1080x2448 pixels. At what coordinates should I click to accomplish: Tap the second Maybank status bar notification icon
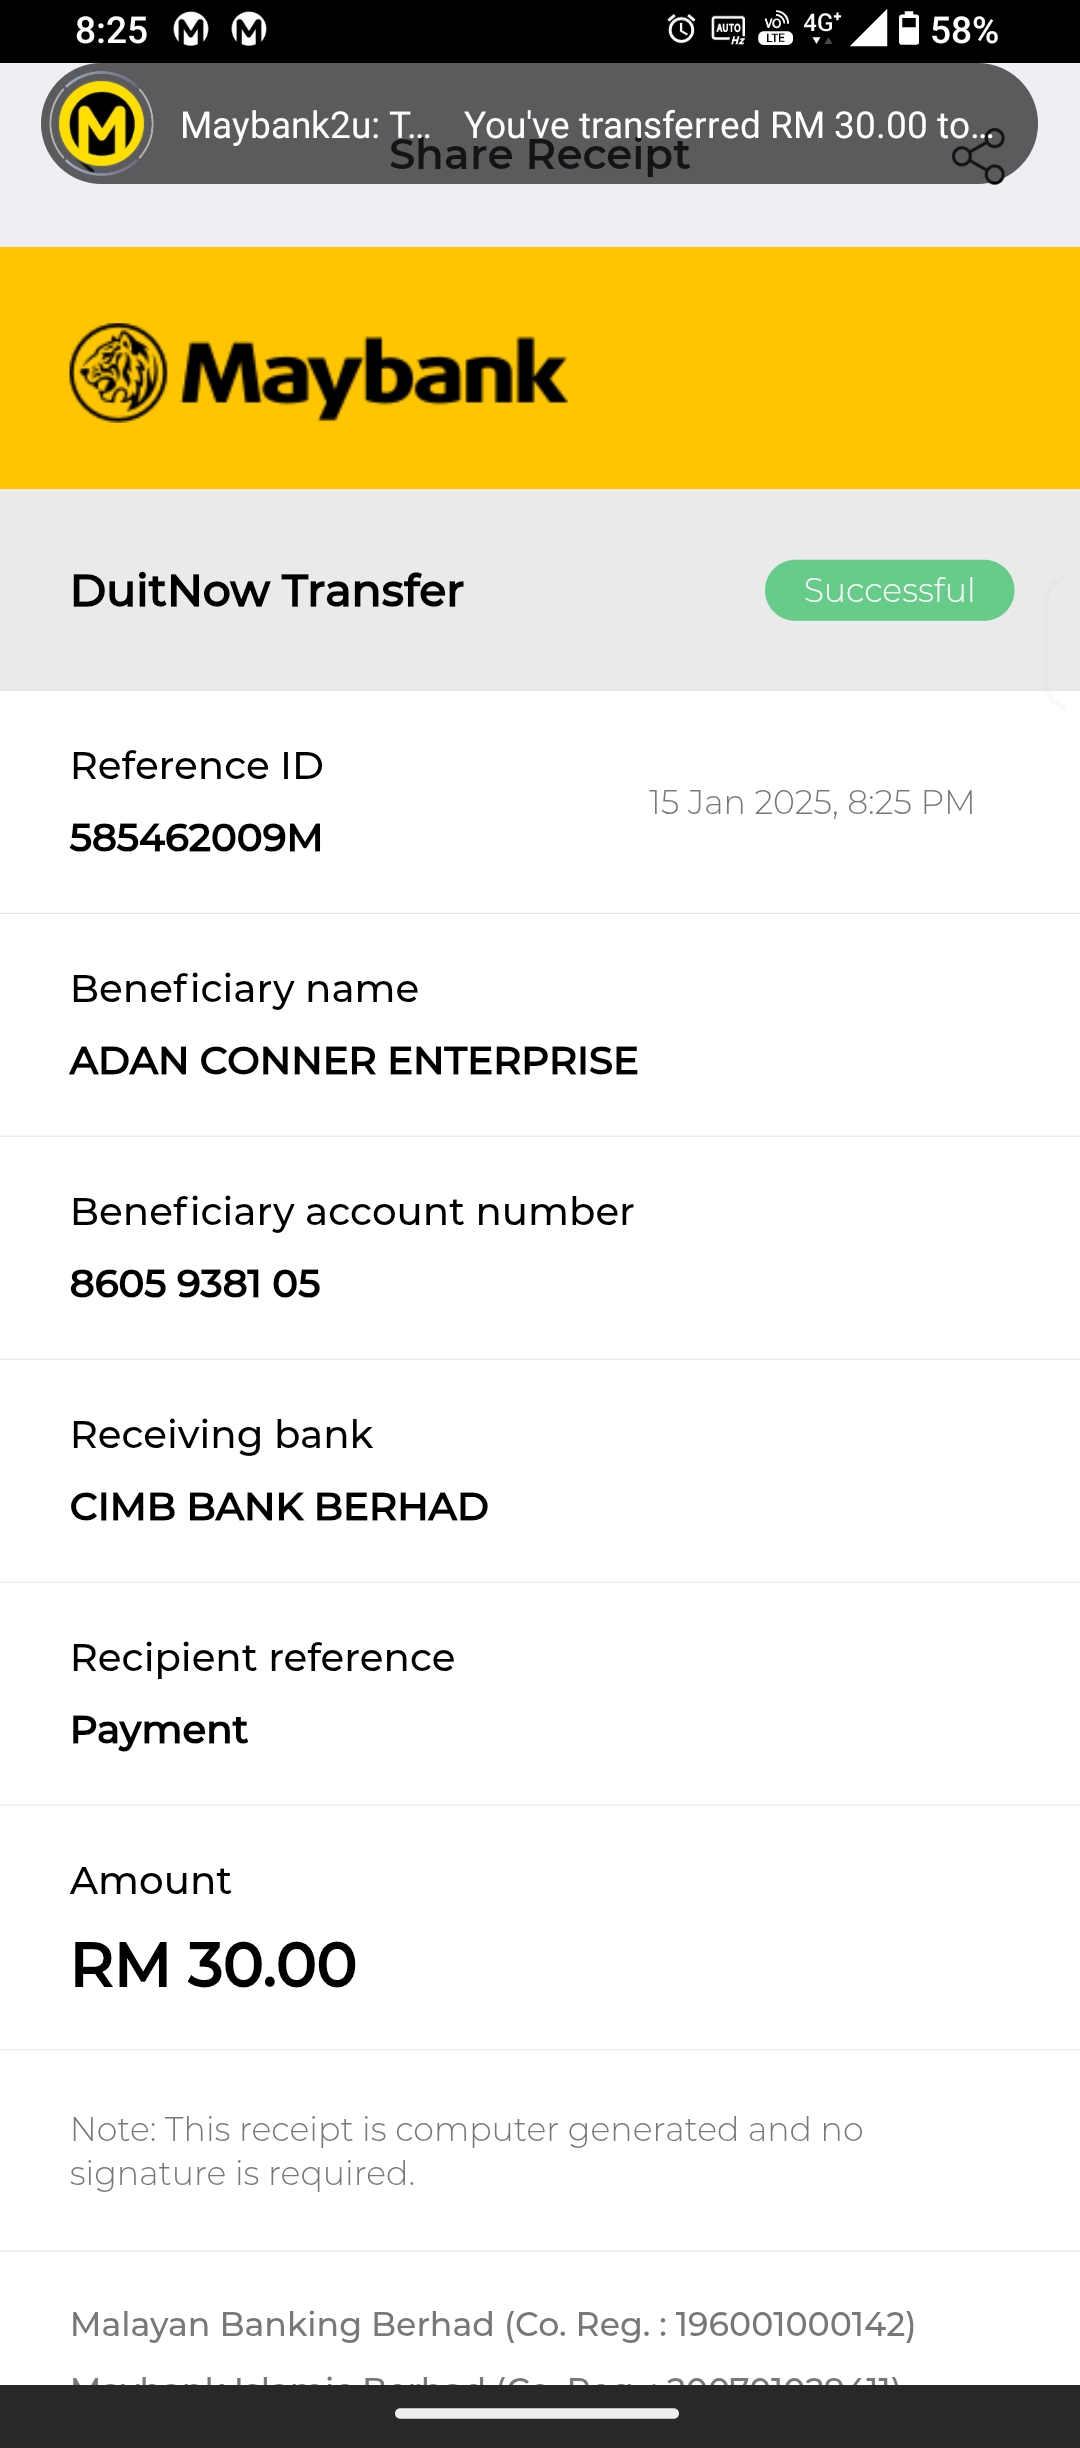pyautogui.click(x=249, y=30)
